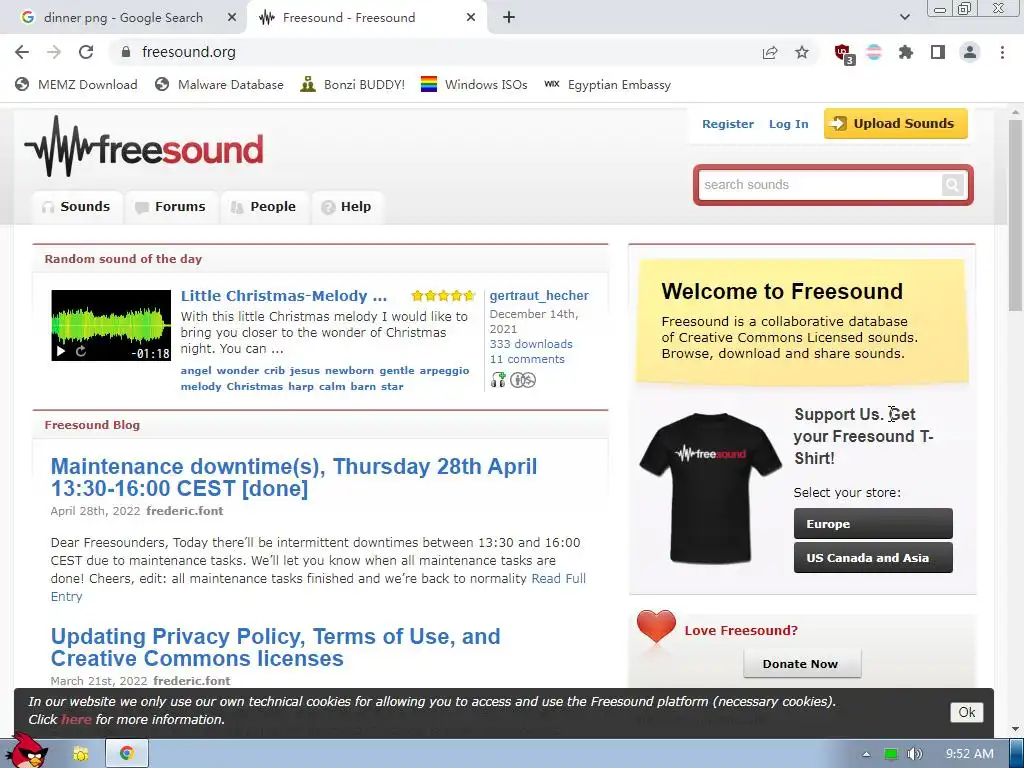Image resolution: width=1024 pixels, height=768 pixels.
Task: Click the Freesound T-shirt image
Action: coord(710,487)
